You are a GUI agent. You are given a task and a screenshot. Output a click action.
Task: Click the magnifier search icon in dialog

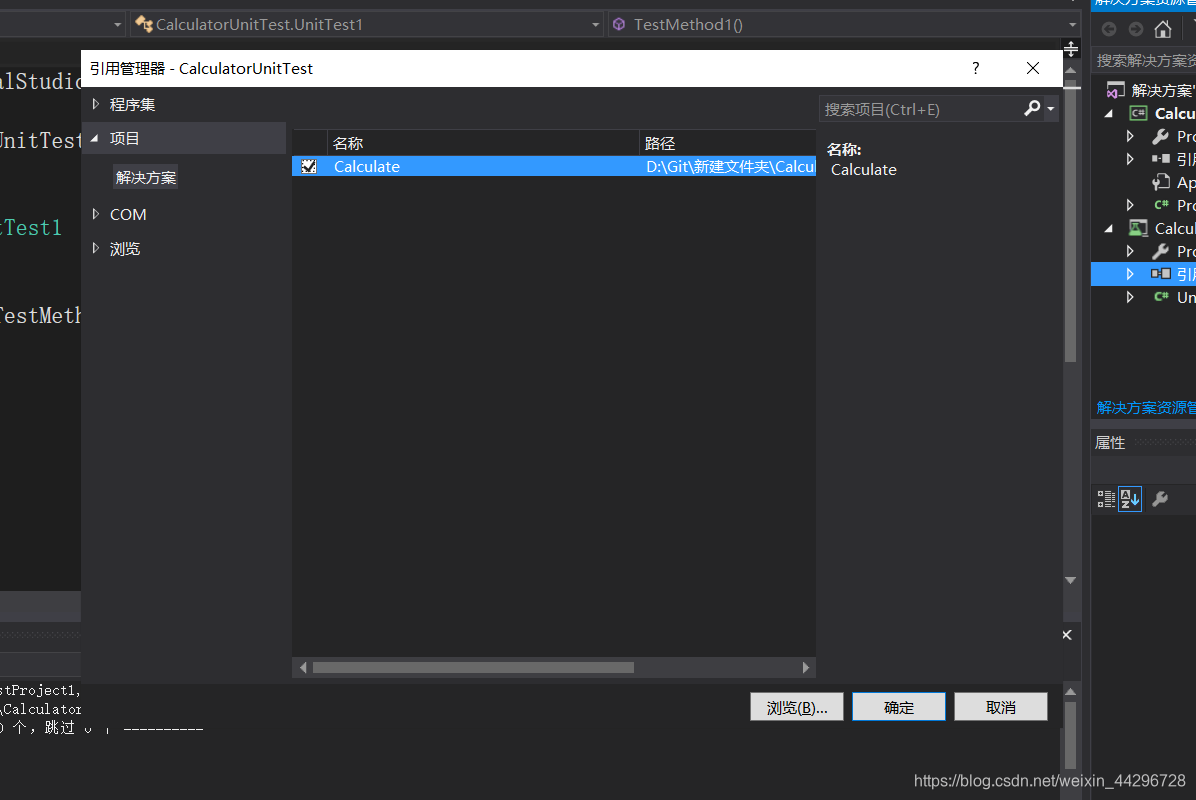(1032, 108)
